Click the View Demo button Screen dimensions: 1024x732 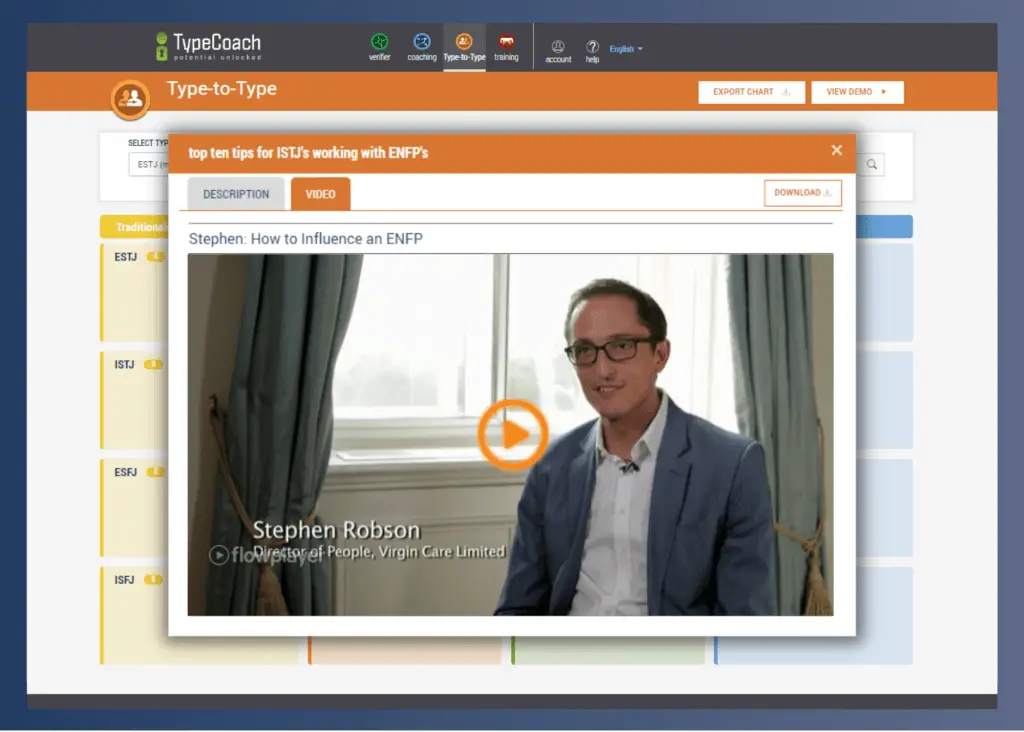click(857, 92)
